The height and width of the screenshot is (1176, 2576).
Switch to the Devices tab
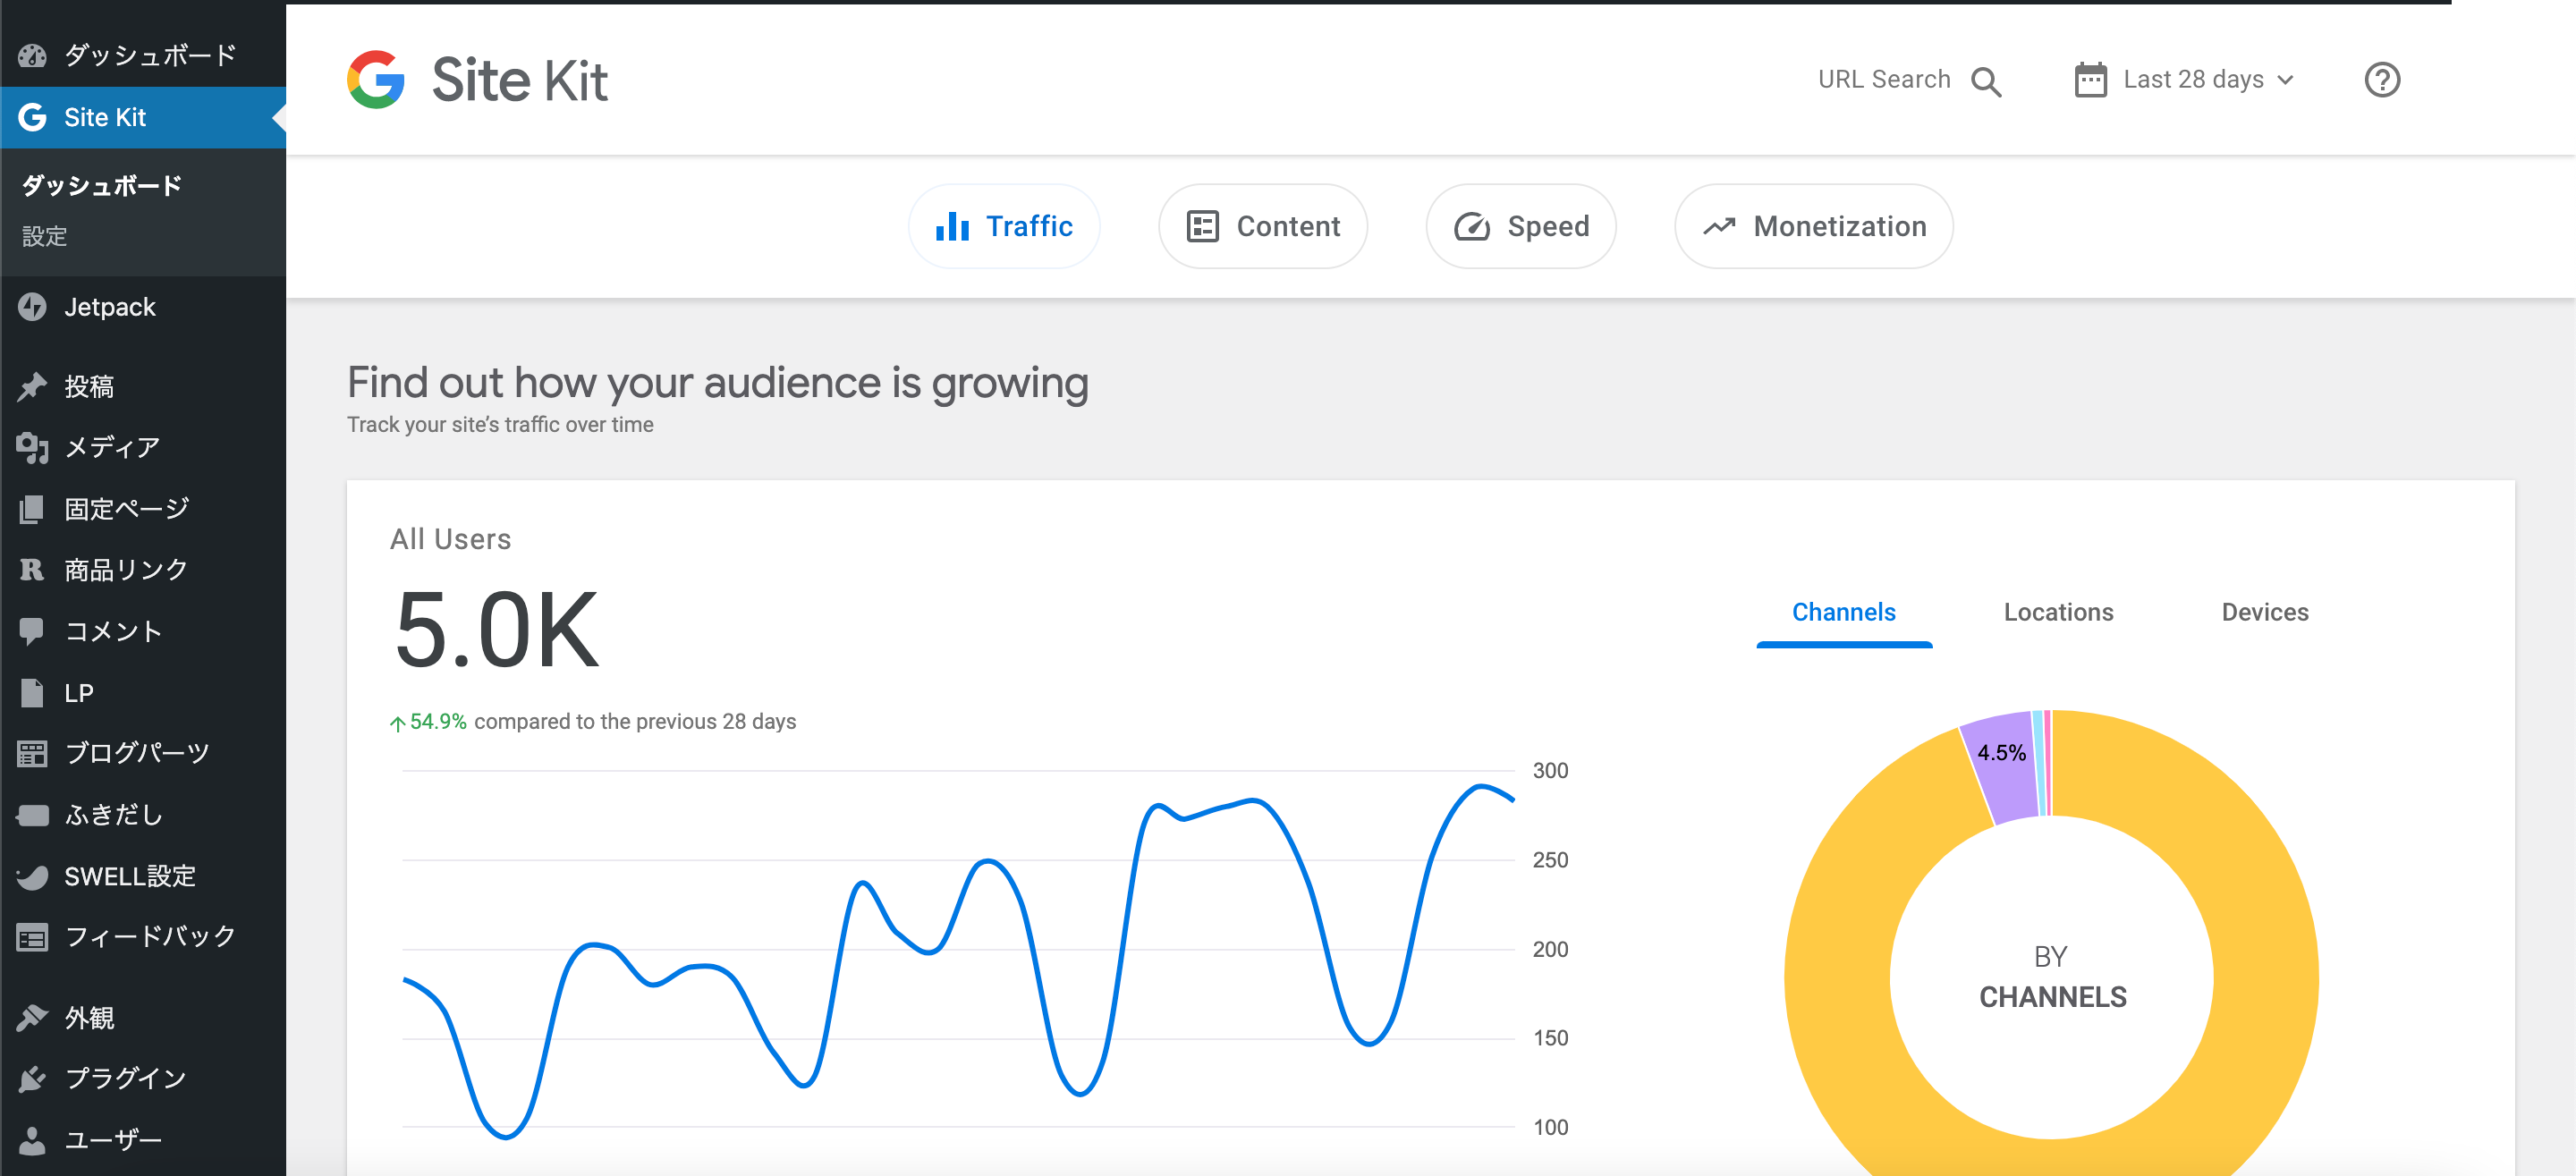[2265, 612]
